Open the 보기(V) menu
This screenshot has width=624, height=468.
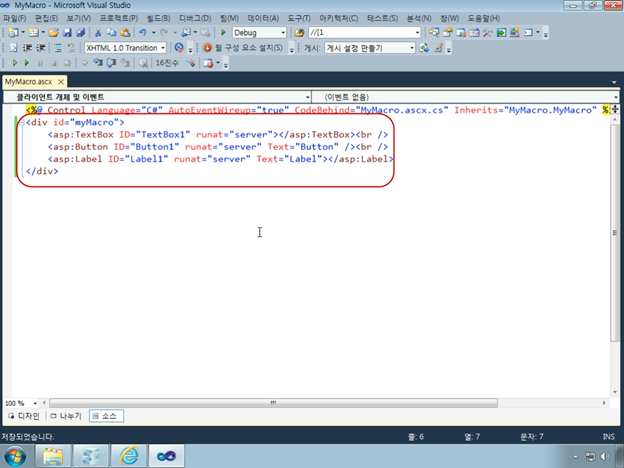78,18
